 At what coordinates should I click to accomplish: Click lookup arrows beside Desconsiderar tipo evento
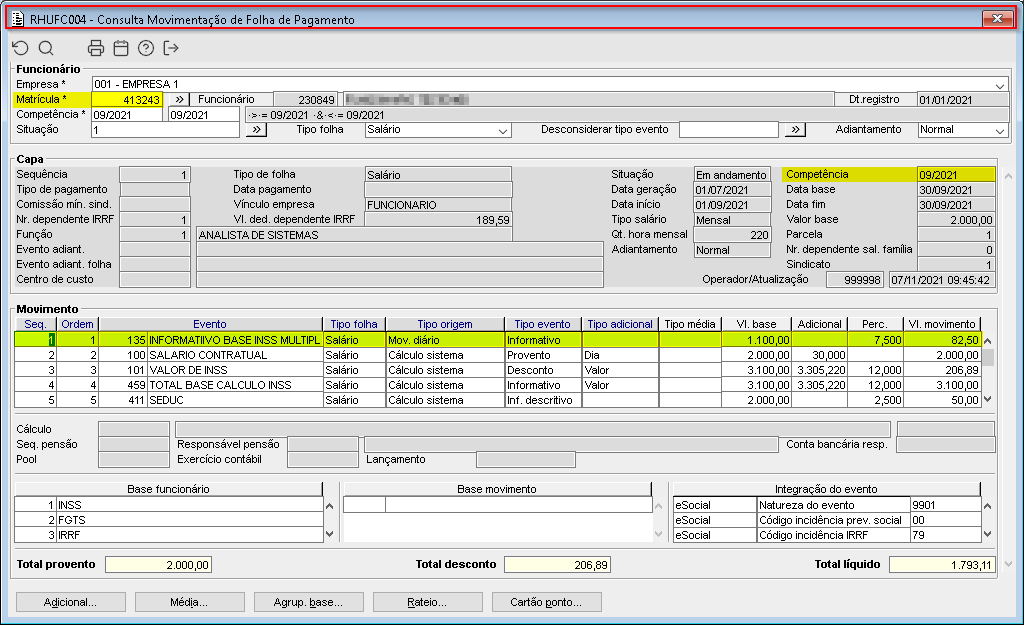tap(794, 129)
